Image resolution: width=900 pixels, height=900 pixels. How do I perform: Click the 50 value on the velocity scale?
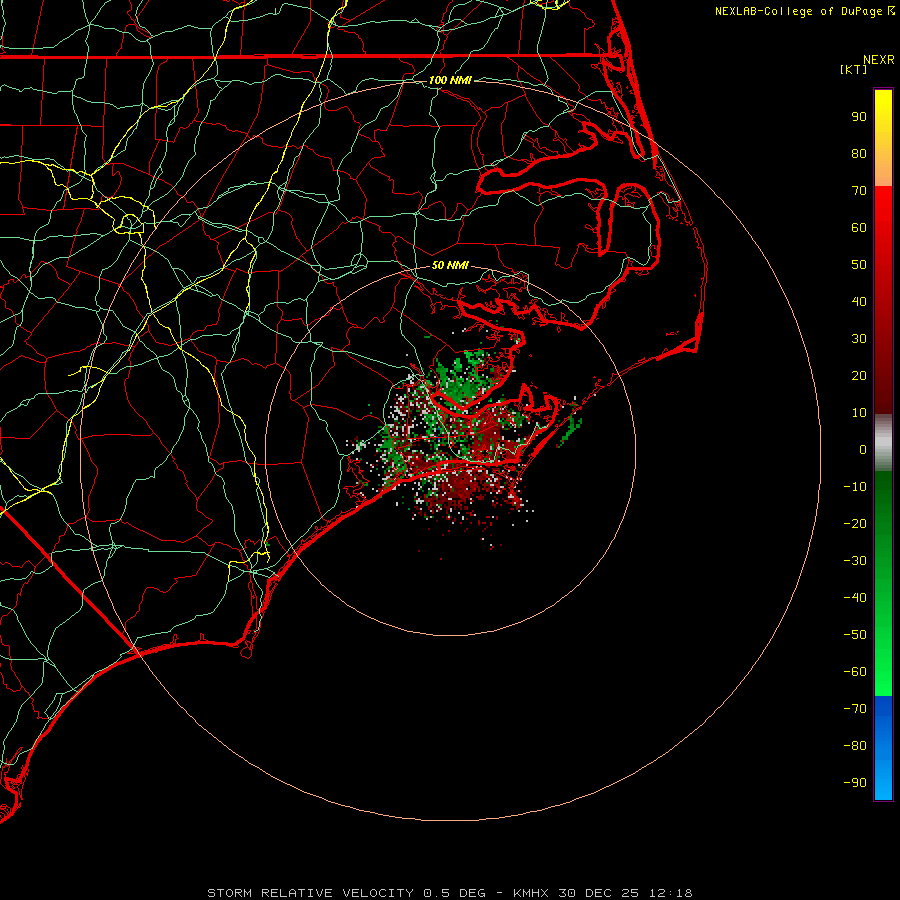859,265
